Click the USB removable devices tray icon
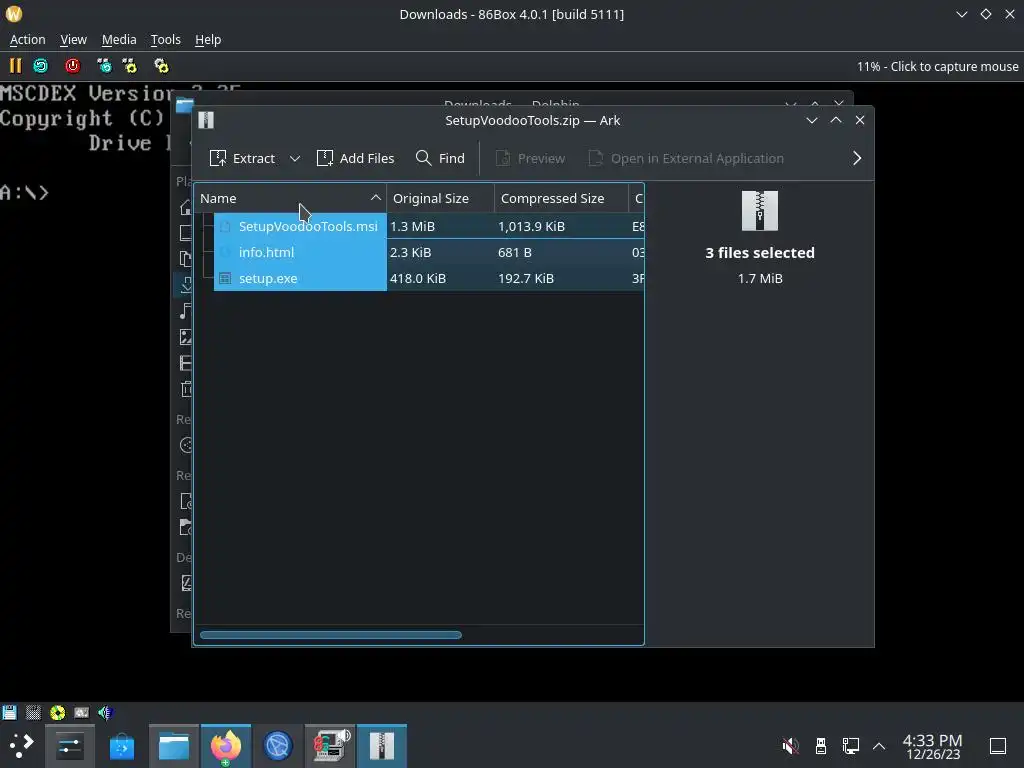The image size is (1024, 768). pos(821,746)
